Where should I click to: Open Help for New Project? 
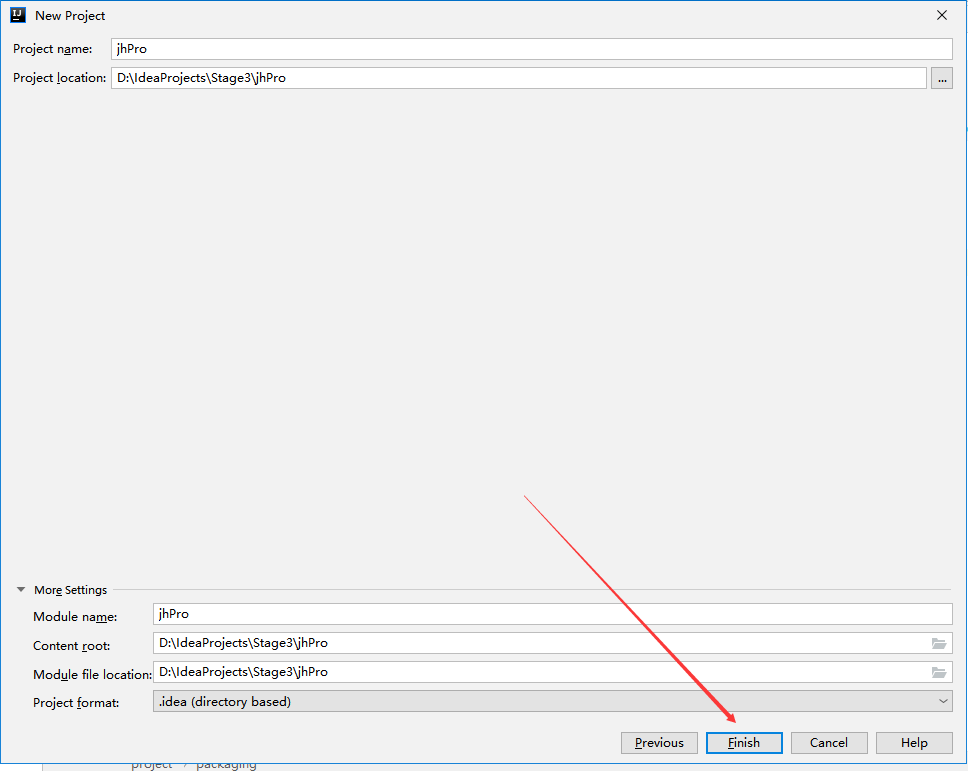tap(914, 743)
